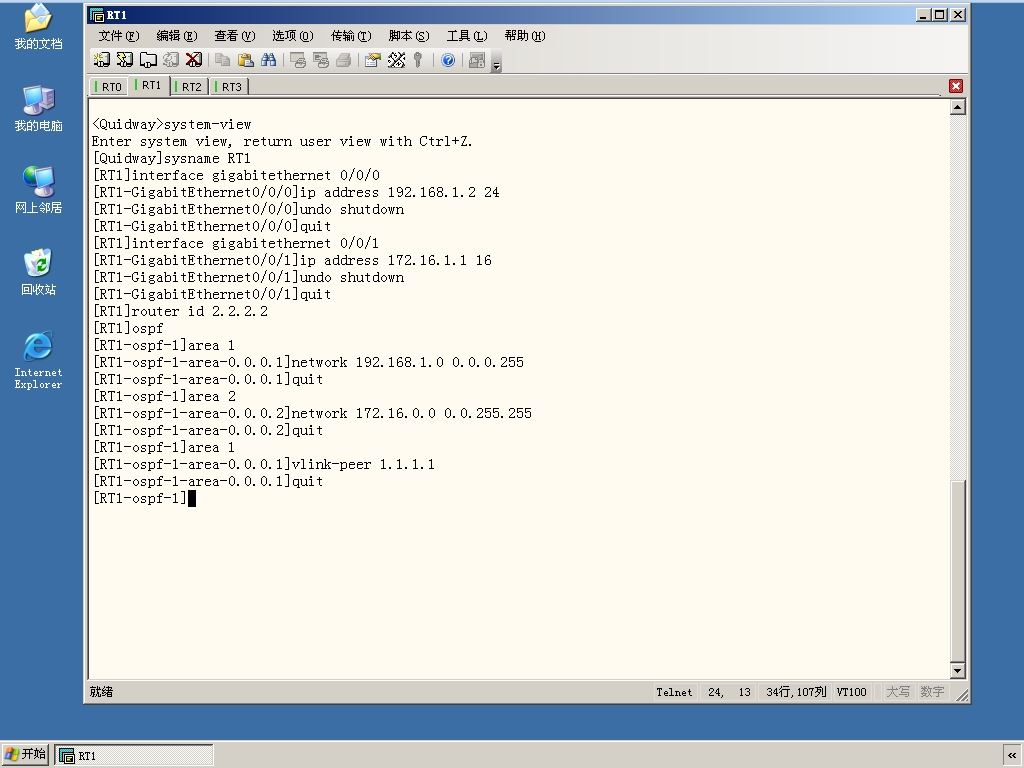
Task: Click the greyed Reconnect toolbar icon
Action: [x=171, y=60]
